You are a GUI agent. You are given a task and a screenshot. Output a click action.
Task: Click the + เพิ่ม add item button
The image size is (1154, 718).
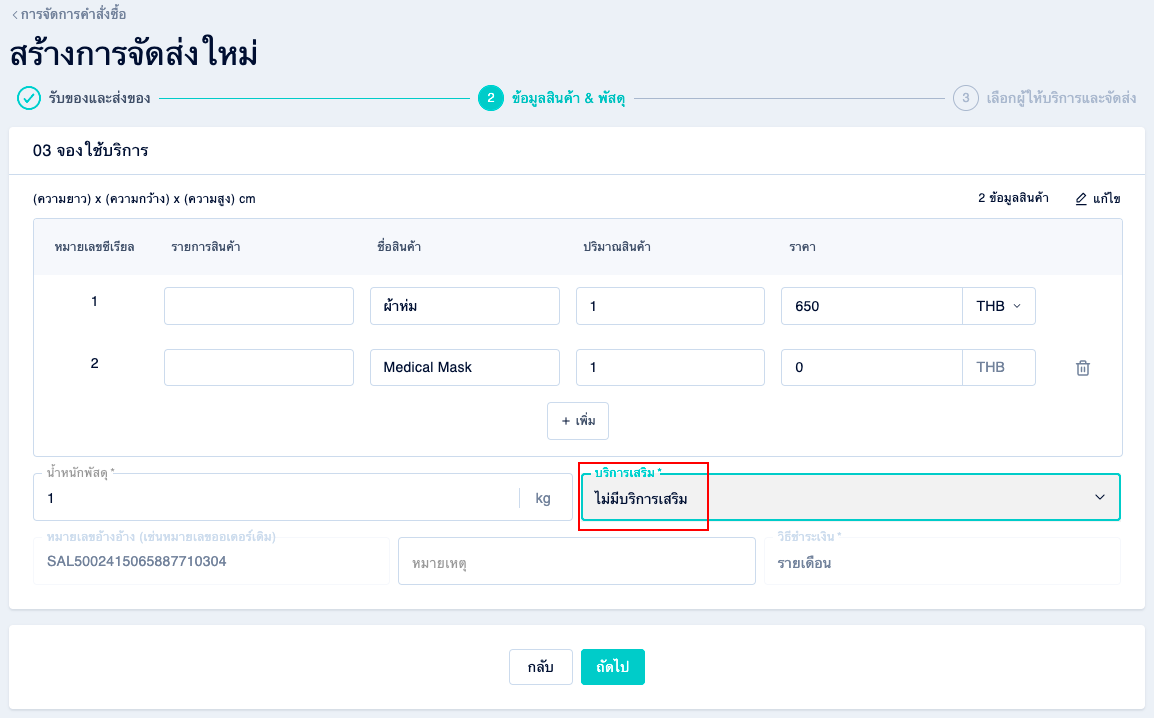click(x=578, y=421)
